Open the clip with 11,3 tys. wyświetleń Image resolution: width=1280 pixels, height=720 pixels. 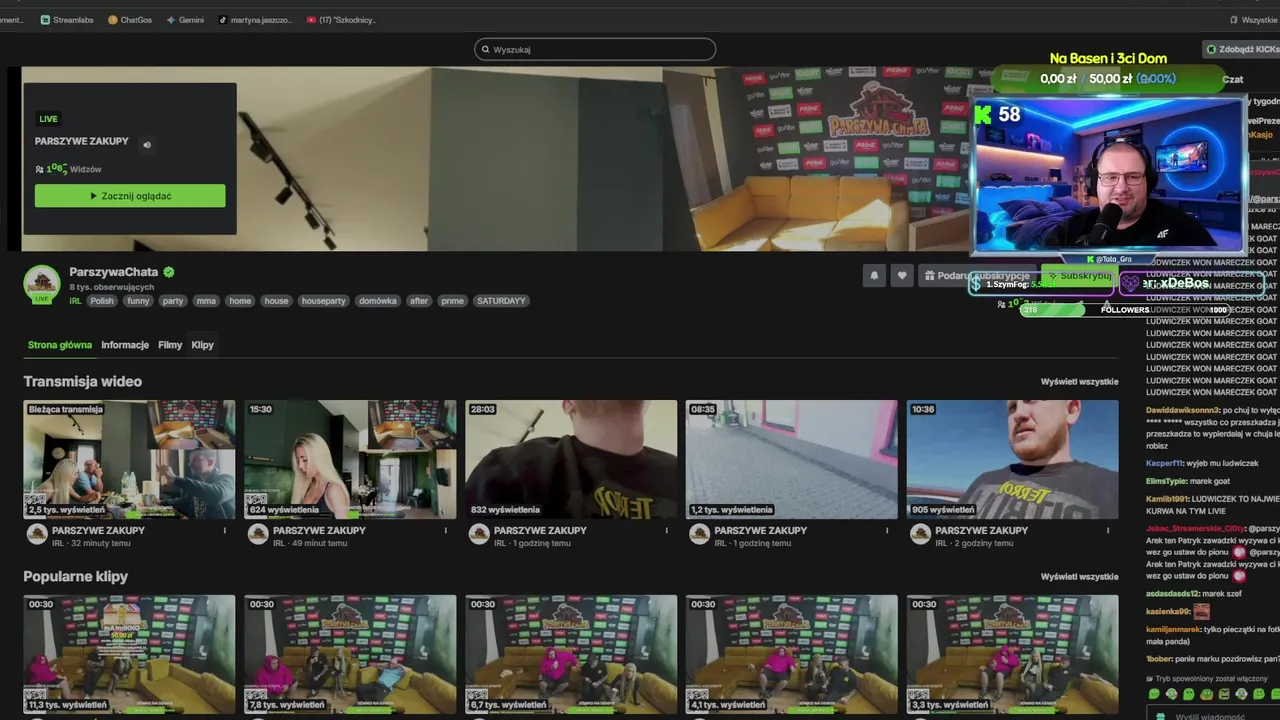click(x=130, y=654)
